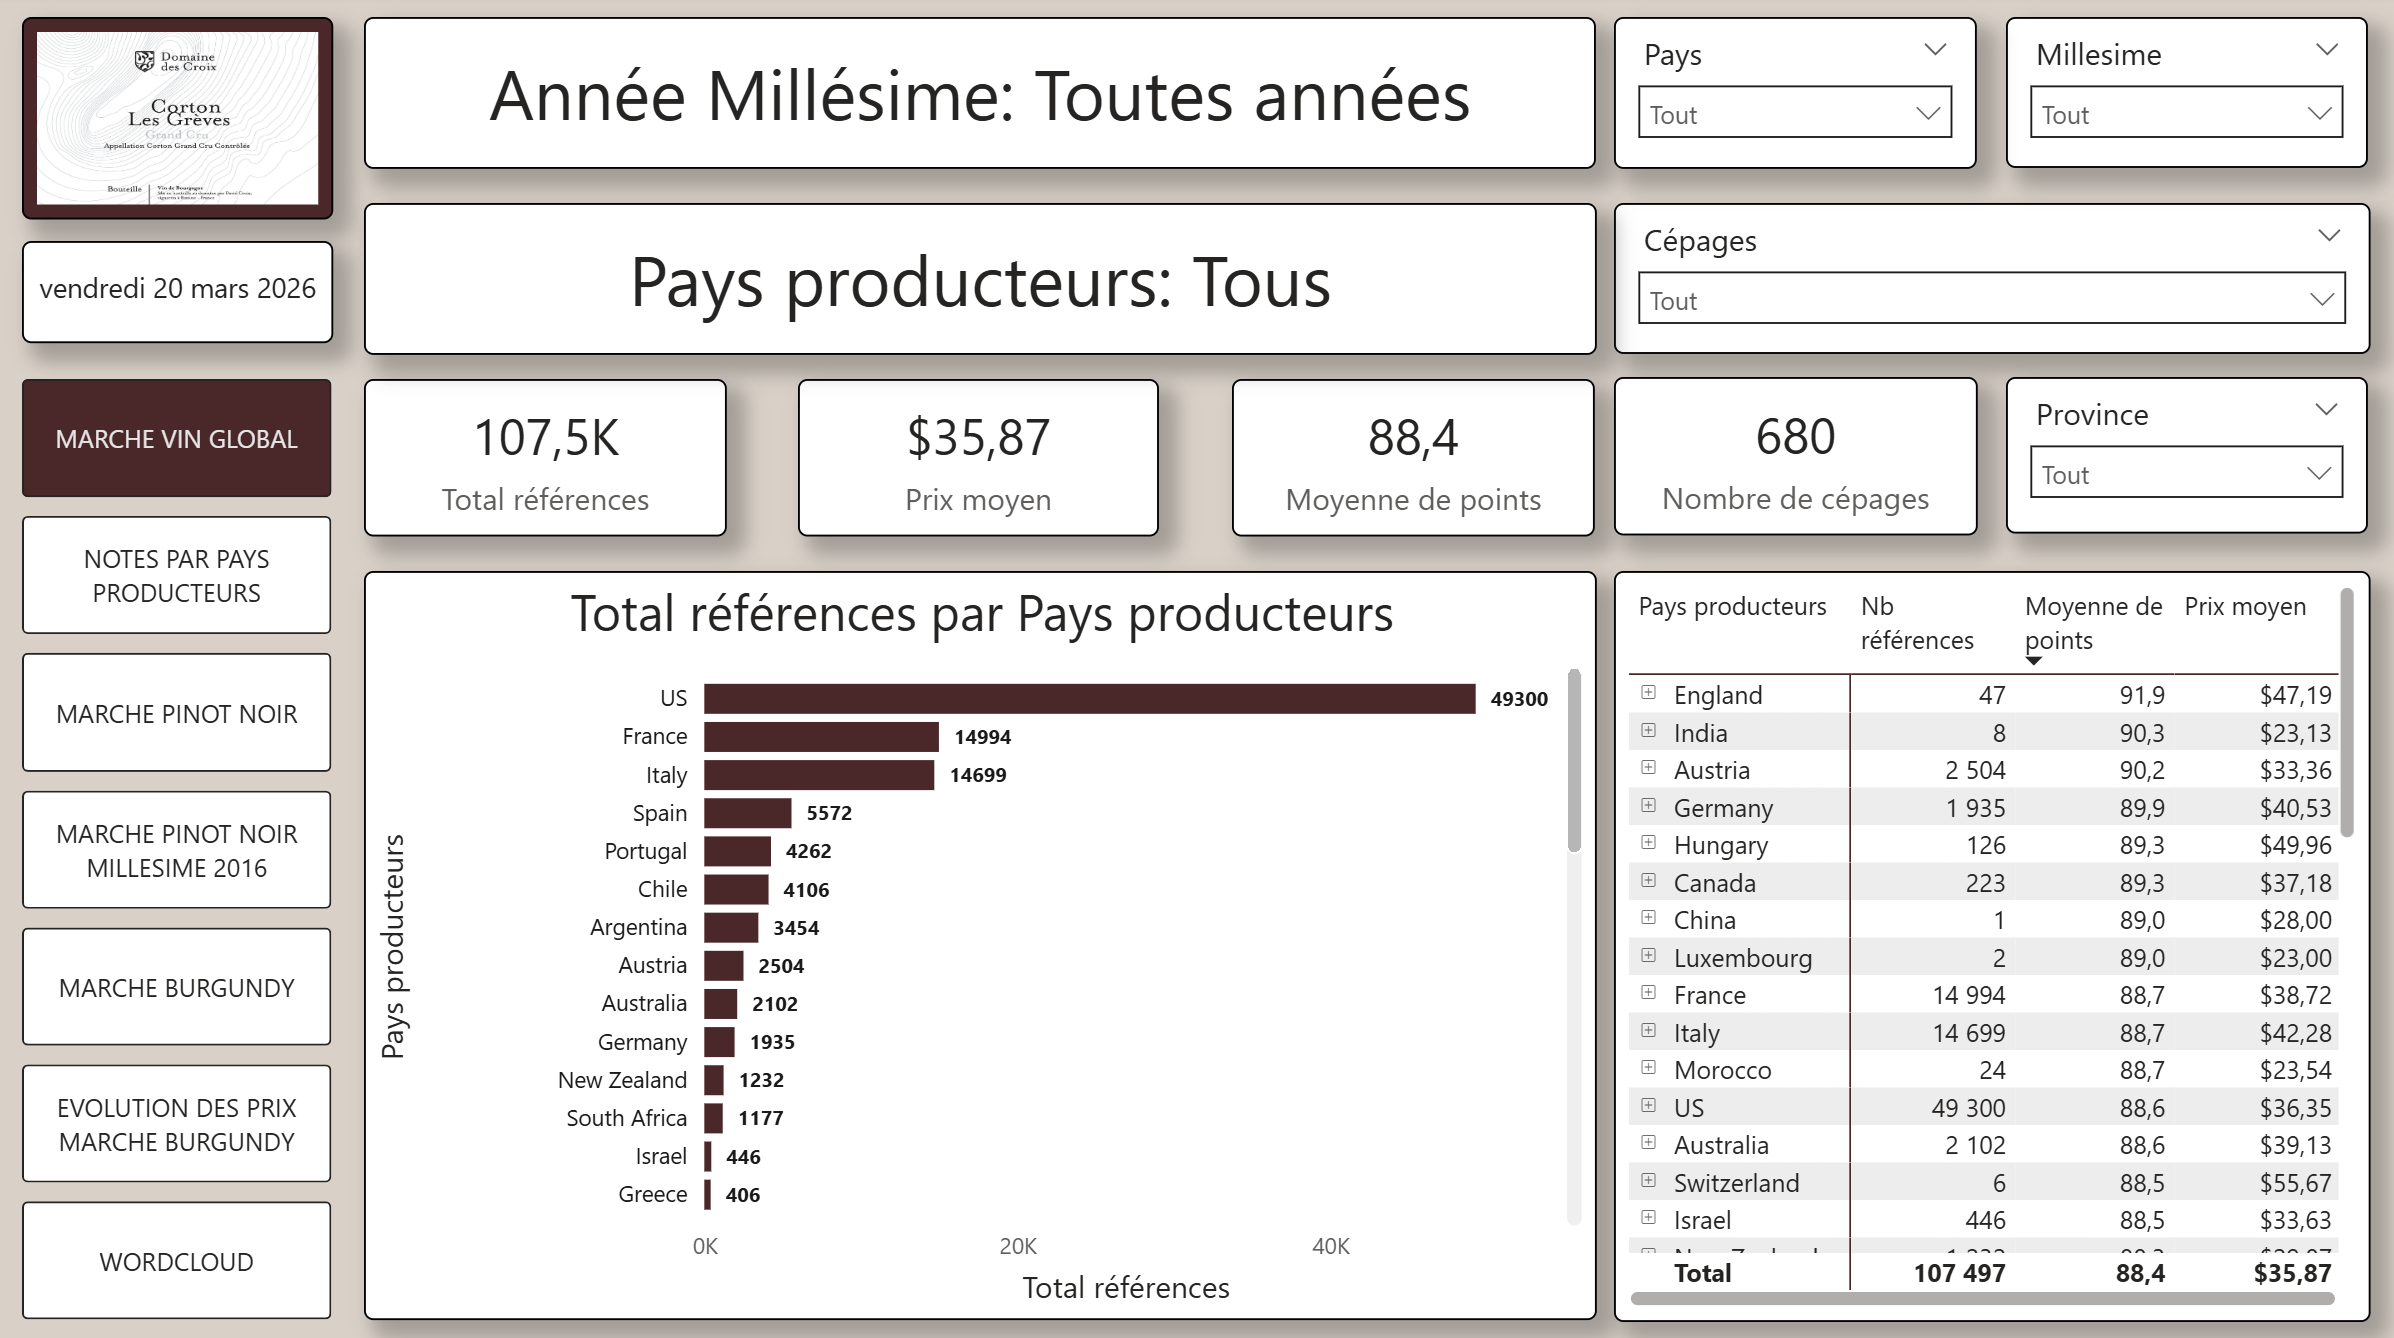The image size is (2394, 1338).
Task: Open EVOLUTION DES PRIX MARCHE BURGUNDY
Action: click(177, 1124)
